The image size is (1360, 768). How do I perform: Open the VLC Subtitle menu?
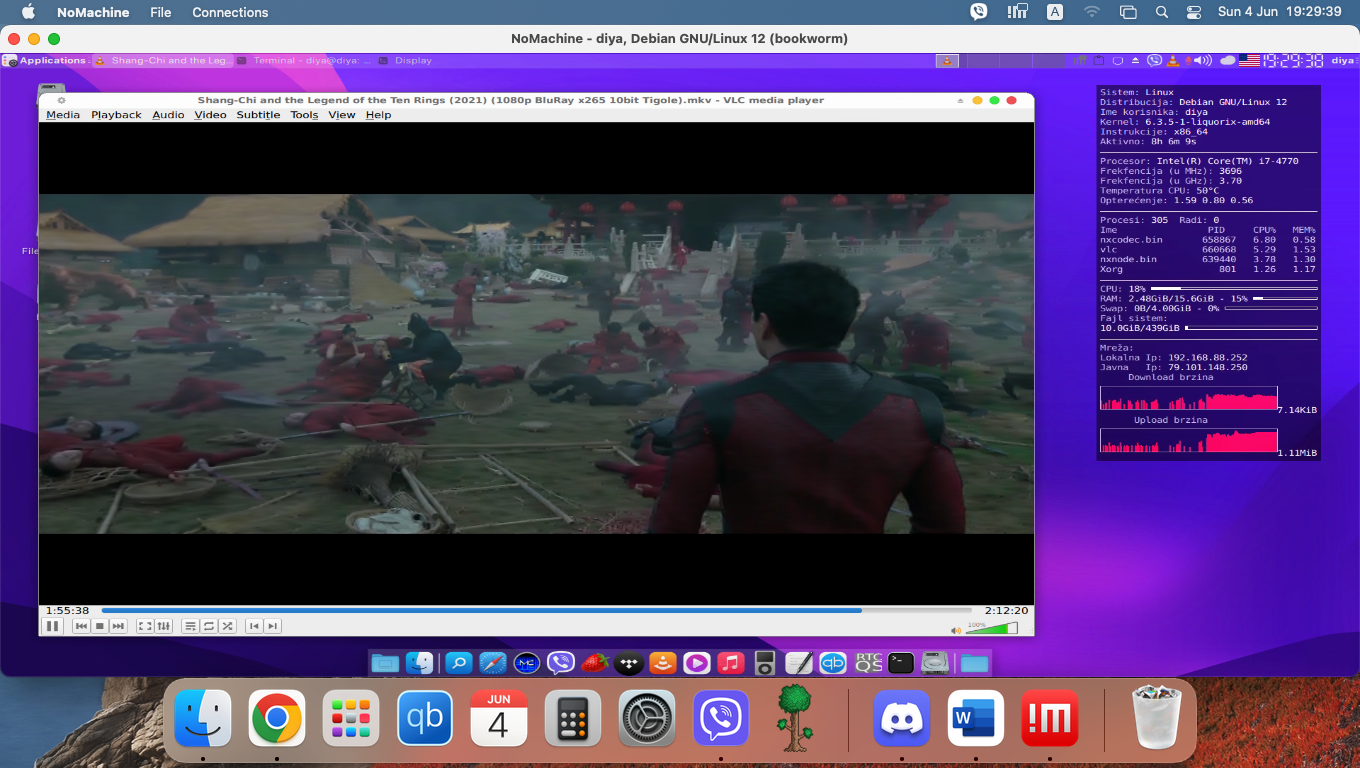[x=258, y=115]
